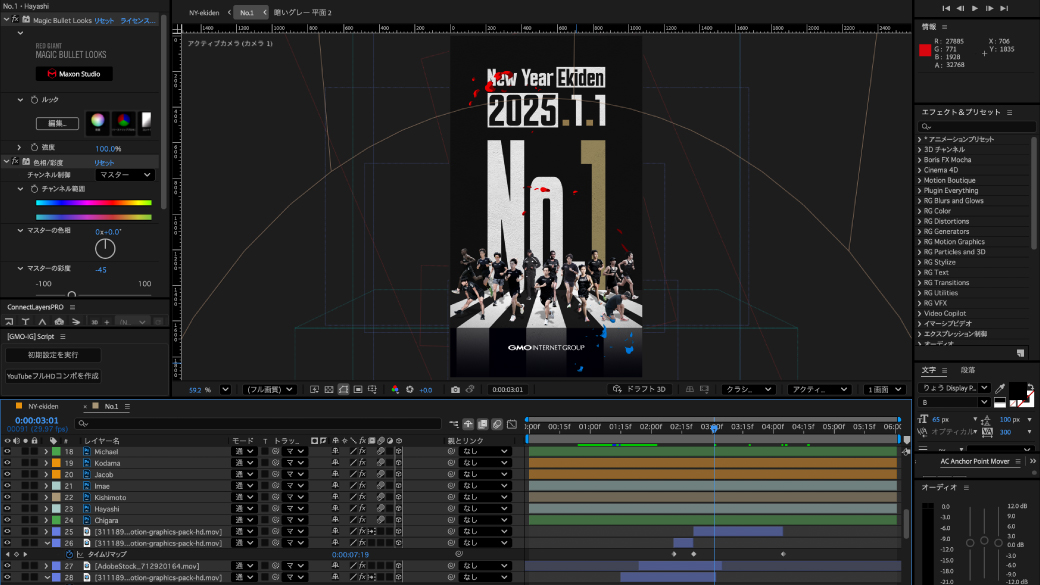1040x585 pixels.
Task: Click リセット link for 色相/彩度 effect
Action: click(x=103, y=162)
